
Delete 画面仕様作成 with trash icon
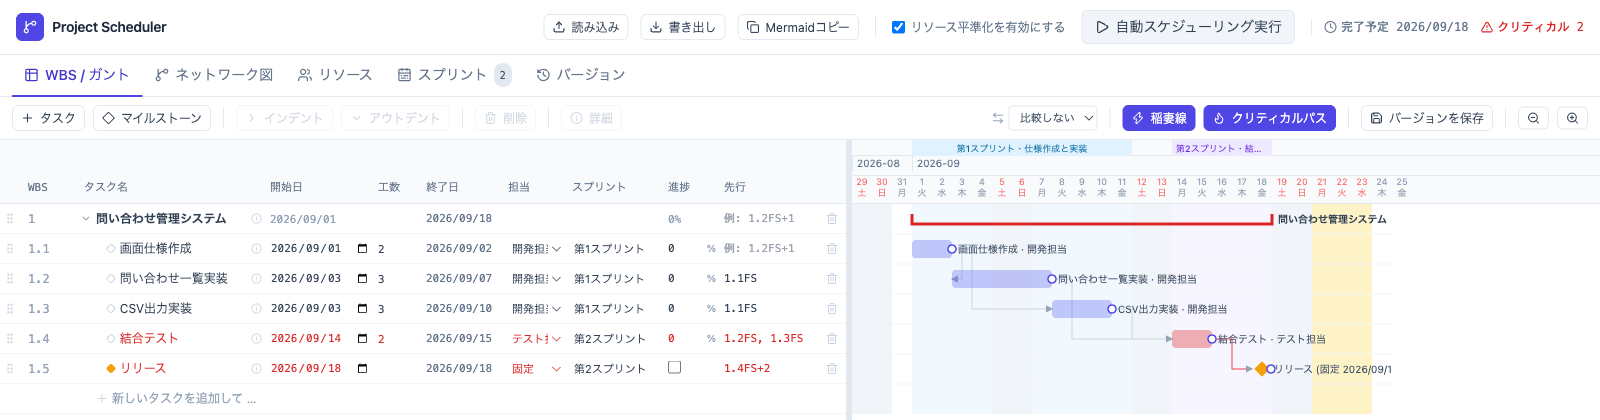pyautogui.click(x=831, y=249)
